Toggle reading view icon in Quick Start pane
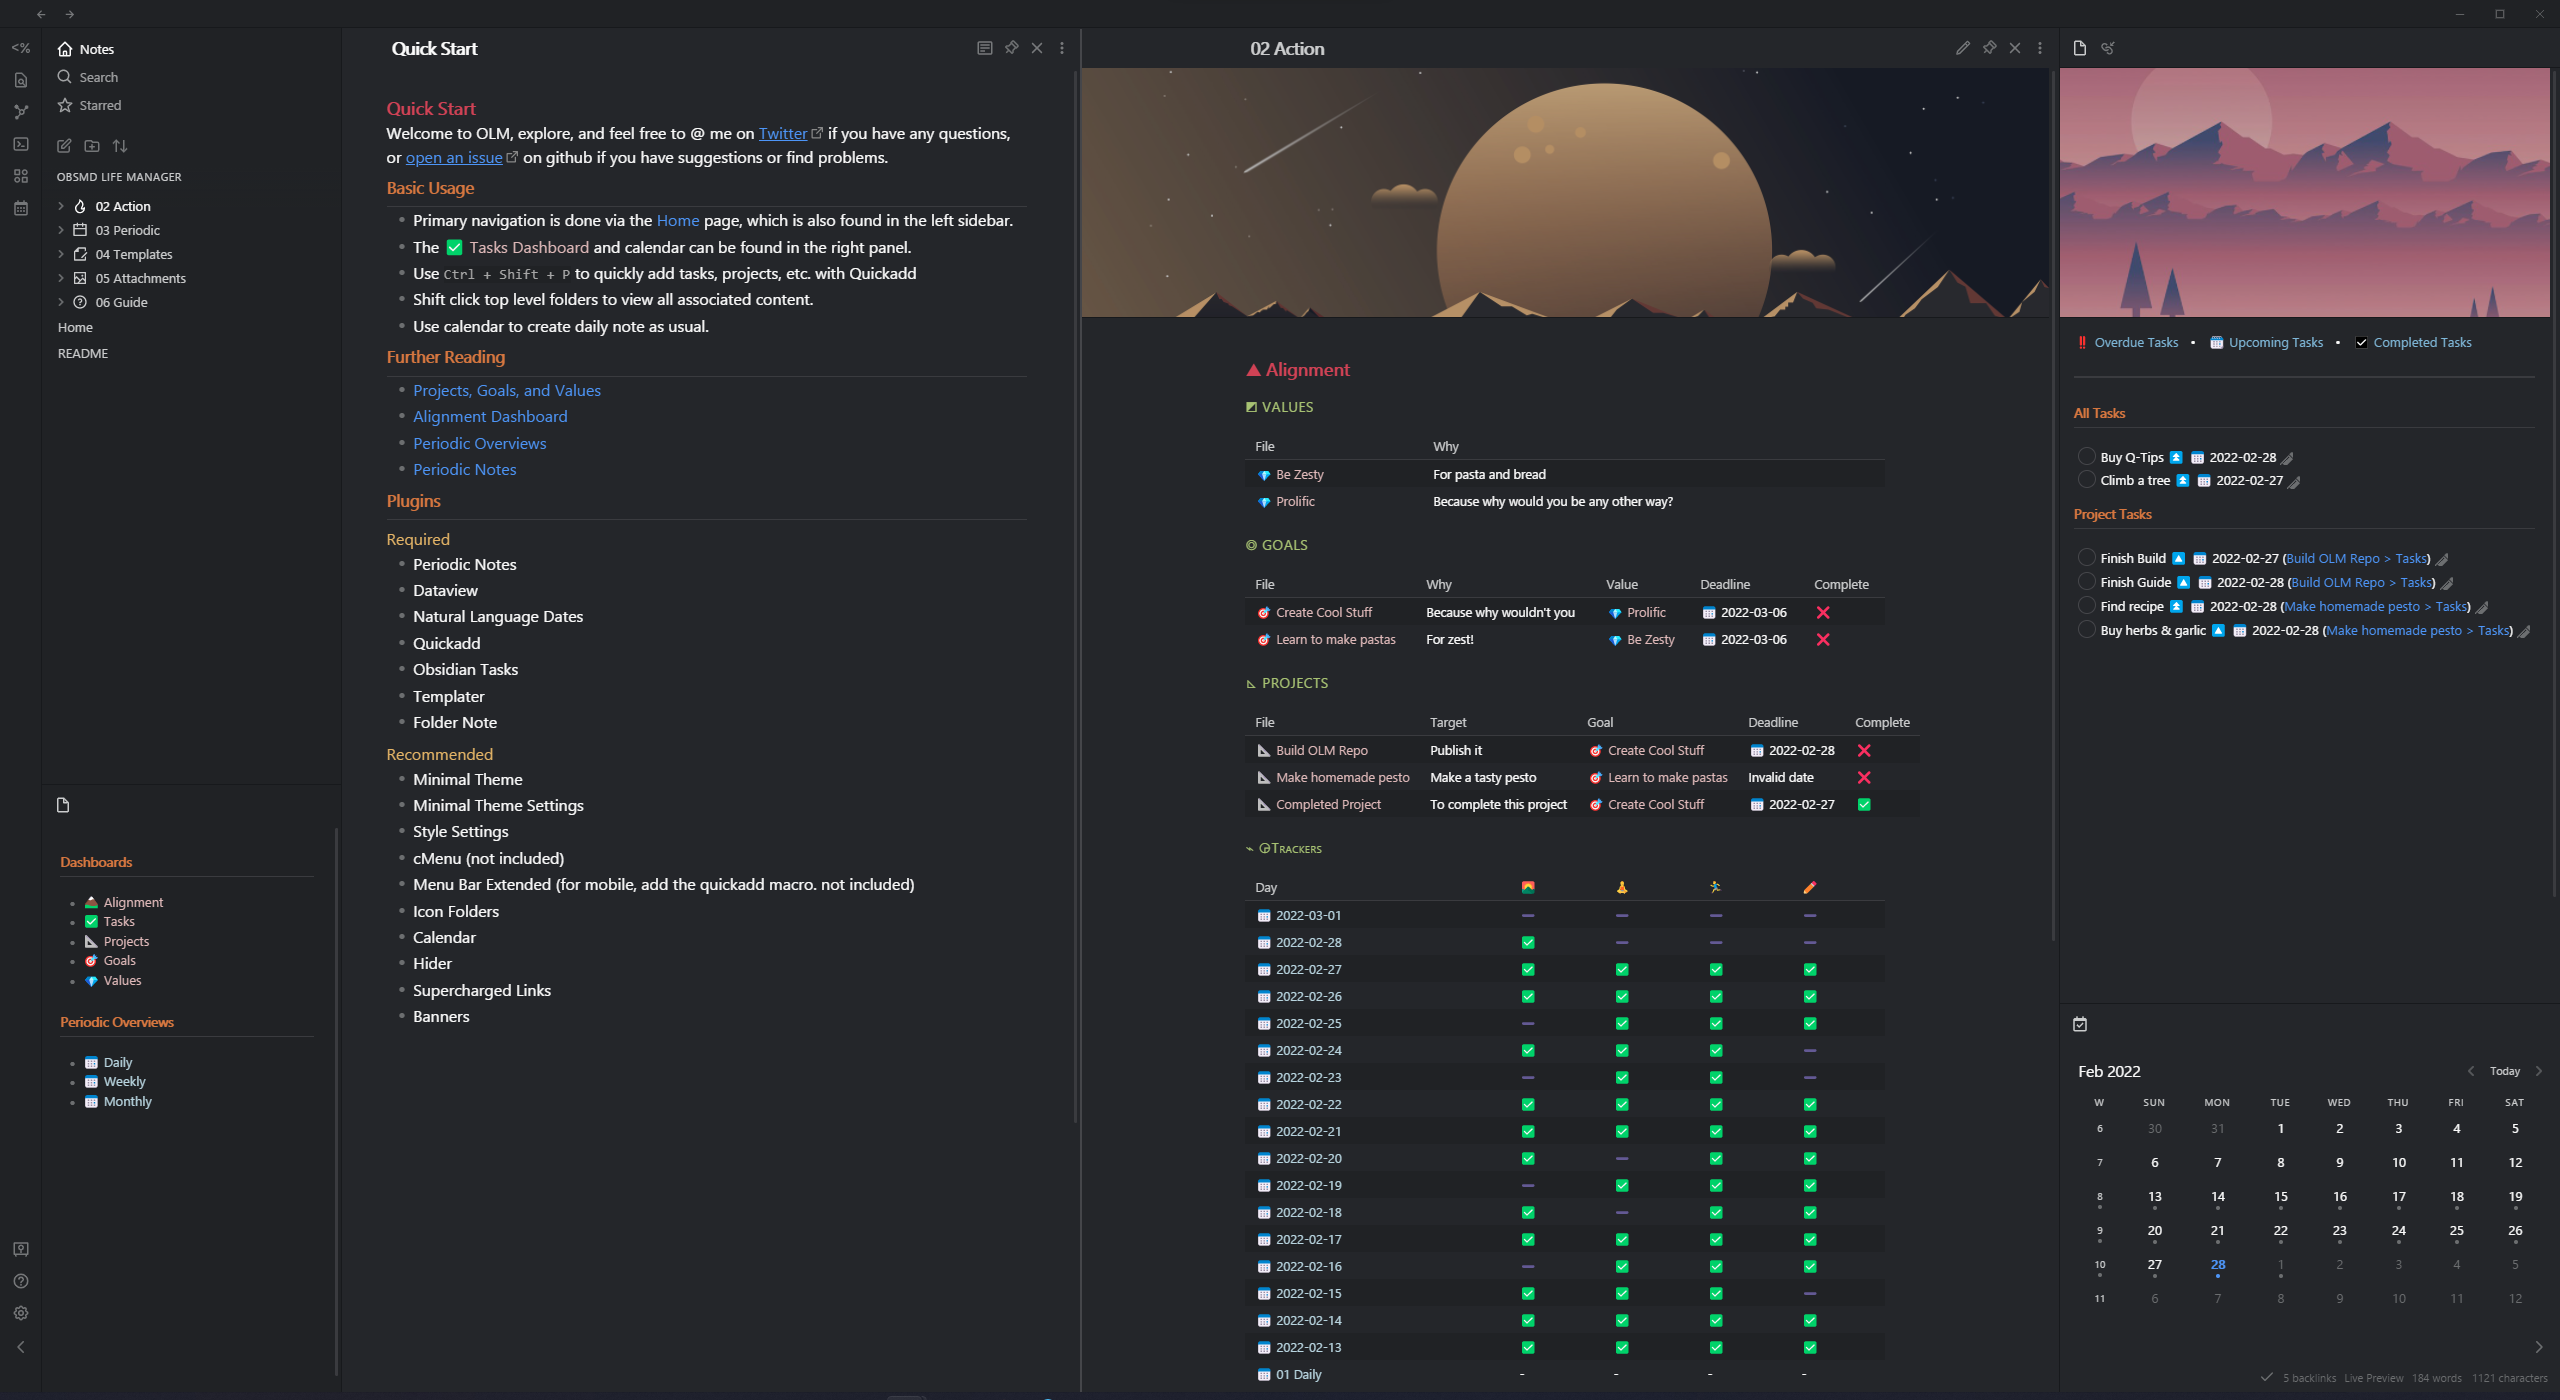Screen dimensions: 2560x1400 pyautogui.click(x=984, y=48)
